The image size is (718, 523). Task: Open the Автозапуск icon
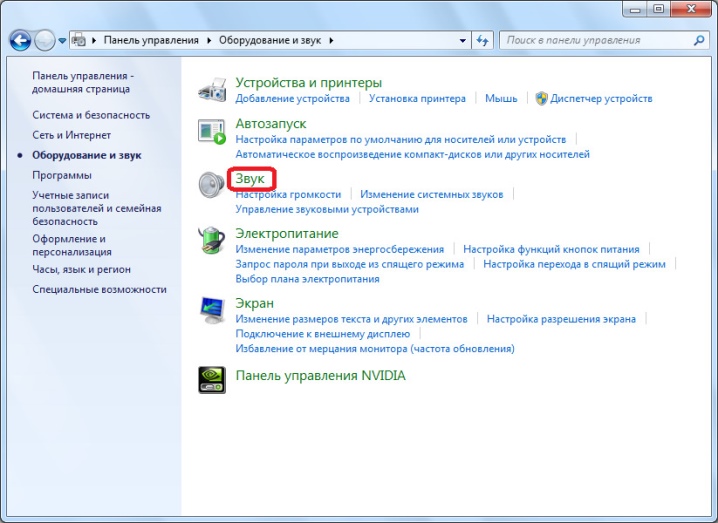212,131
